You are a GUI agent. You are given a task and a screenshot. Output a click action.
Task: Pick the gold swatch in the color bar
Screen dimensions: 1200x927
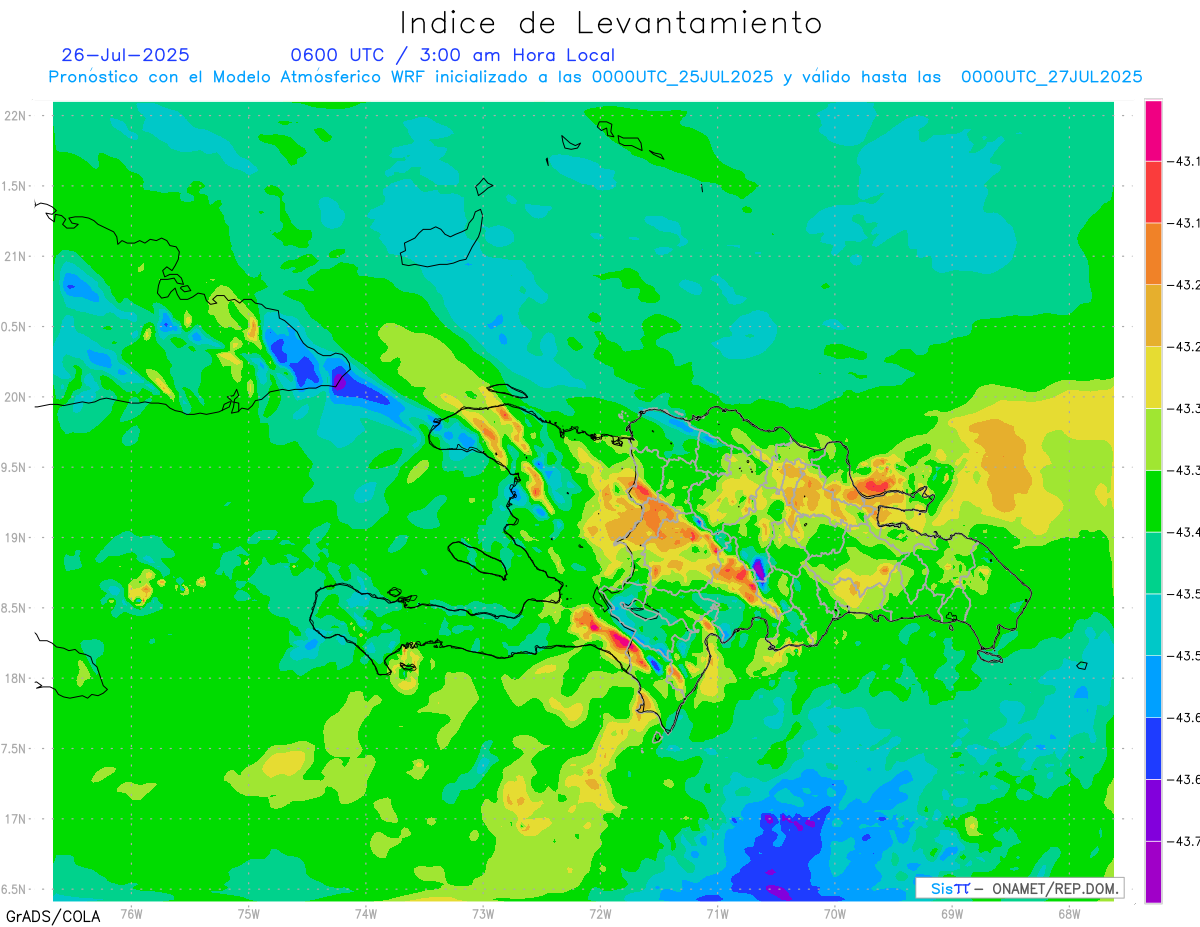[1153, 315]
